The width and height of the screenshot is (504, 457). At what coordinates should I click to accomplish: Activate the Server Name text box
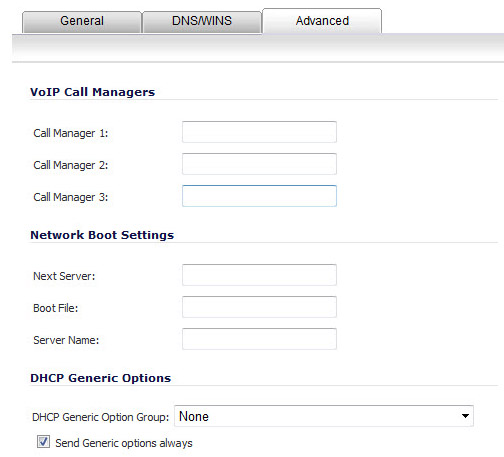point(259,339)
